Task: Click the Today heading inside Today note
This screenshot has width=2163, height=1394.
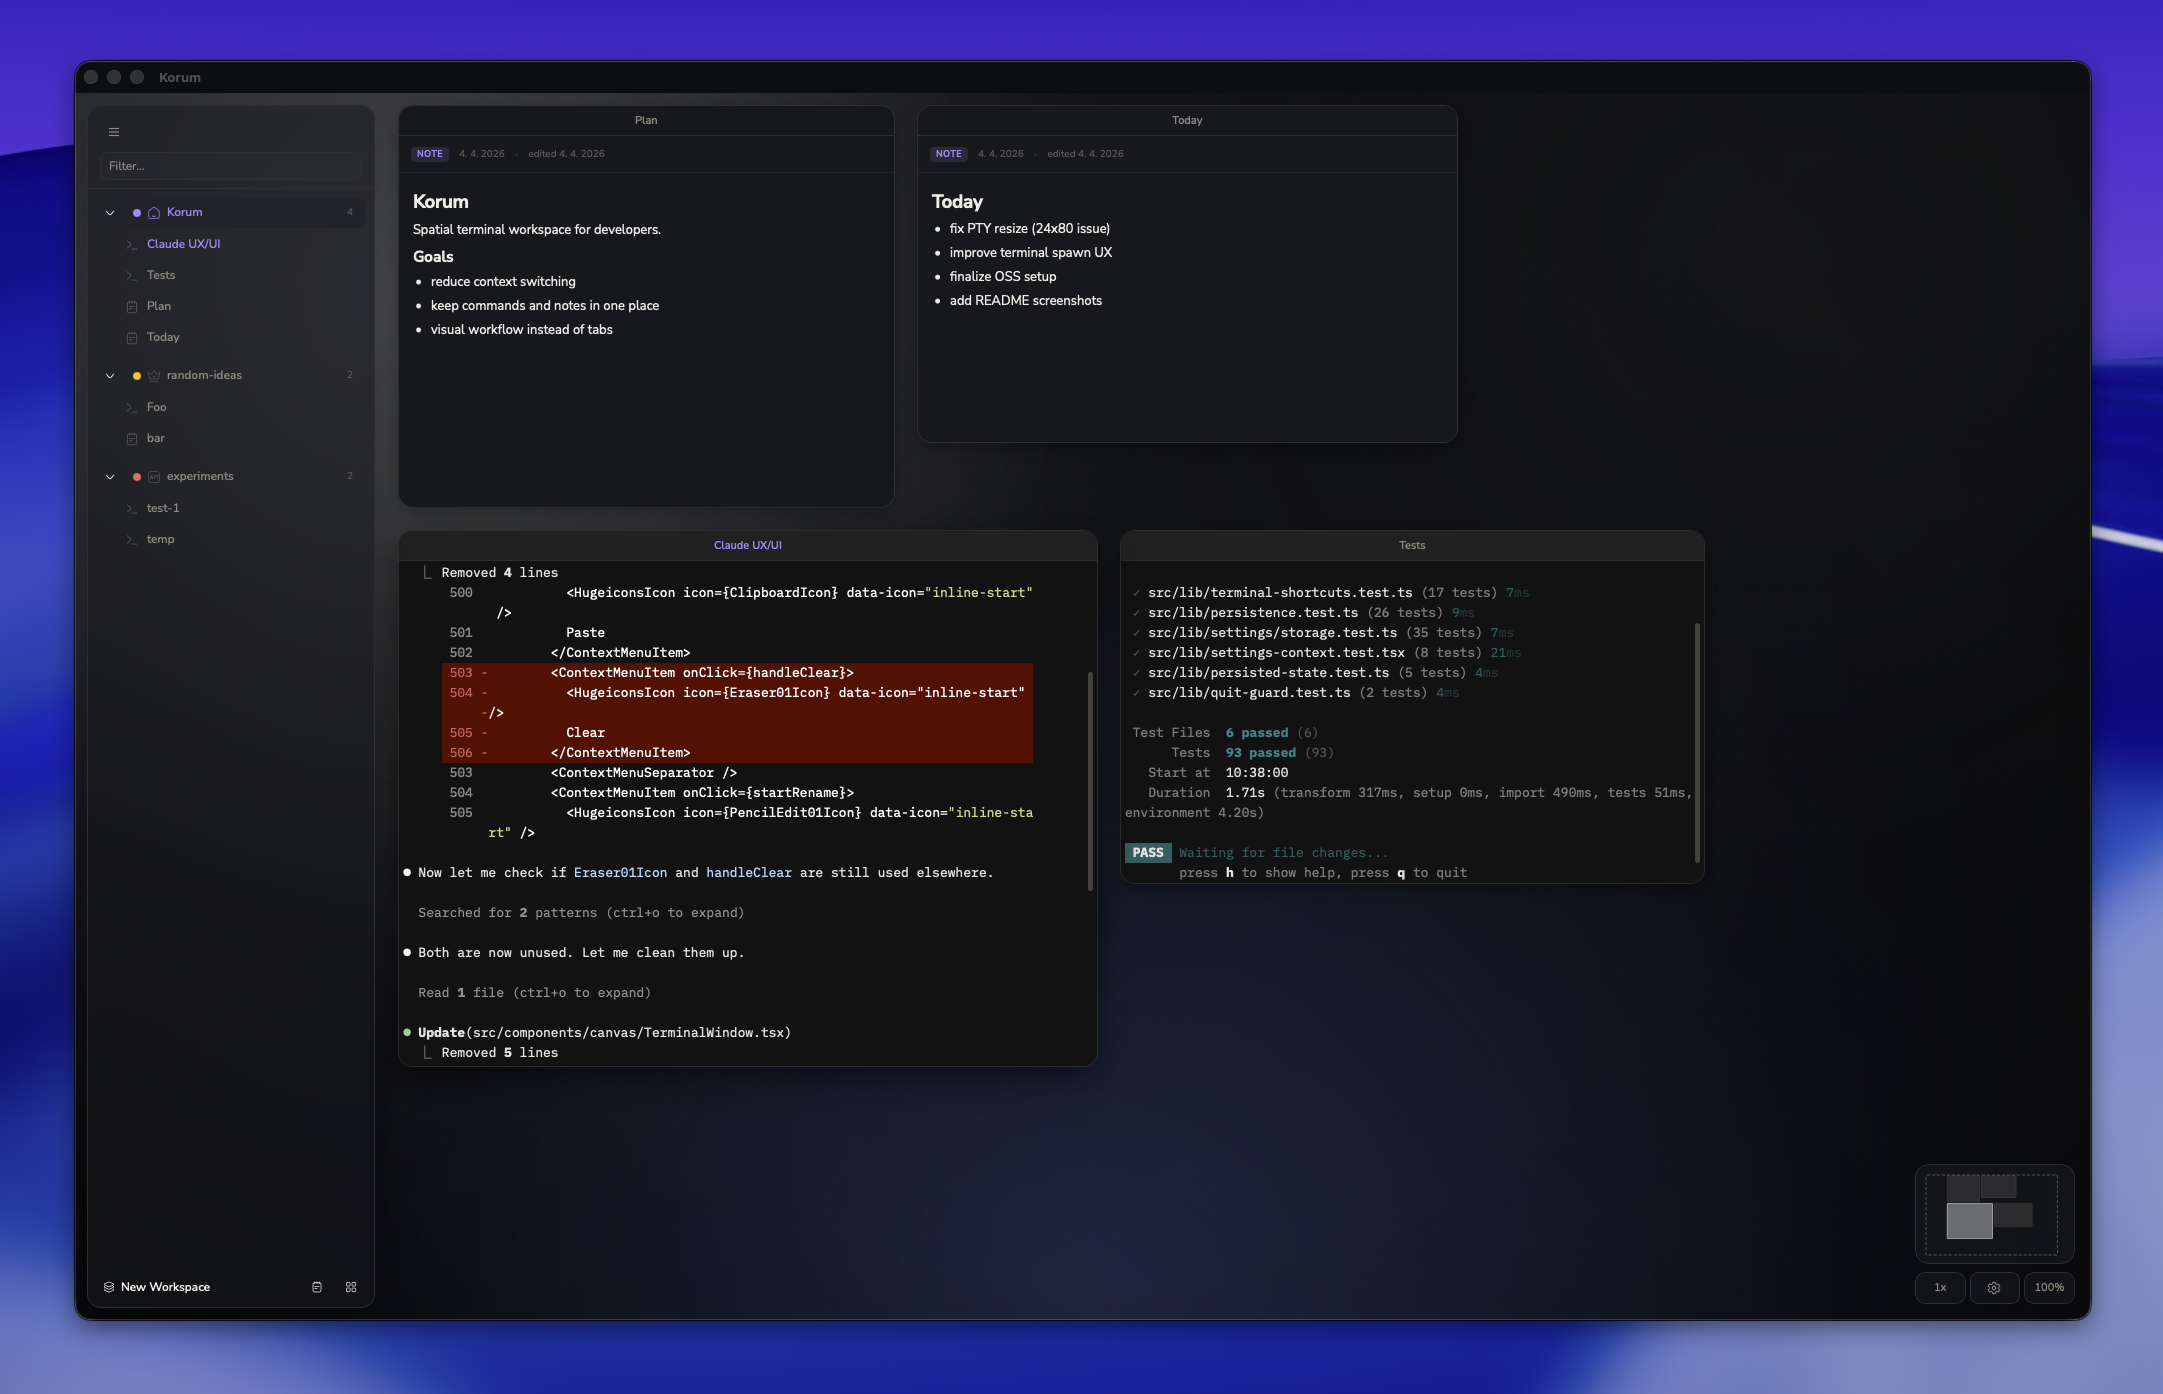Action: click(x=957, y=202)
